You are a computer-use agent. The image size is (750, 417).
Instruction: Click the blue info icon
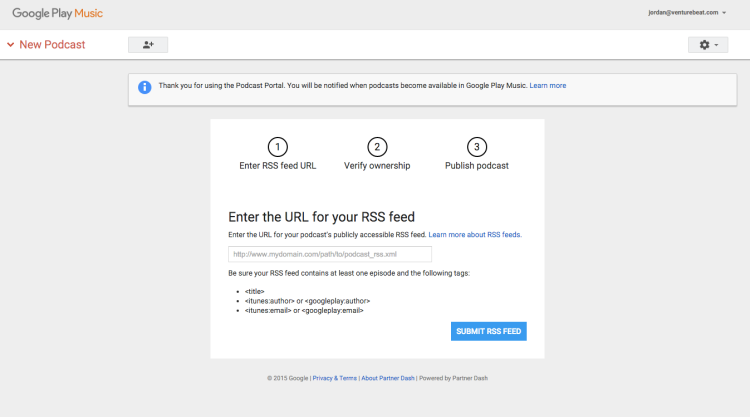(x=144, y=87)
